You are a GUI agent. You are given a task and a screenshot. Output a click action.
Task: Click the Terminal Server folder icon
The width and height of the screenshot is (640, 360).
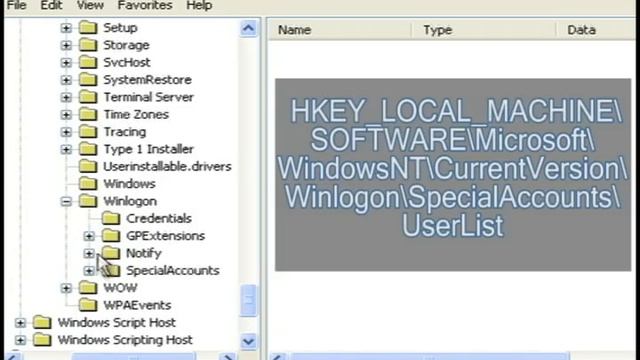[x=88, y=97]
